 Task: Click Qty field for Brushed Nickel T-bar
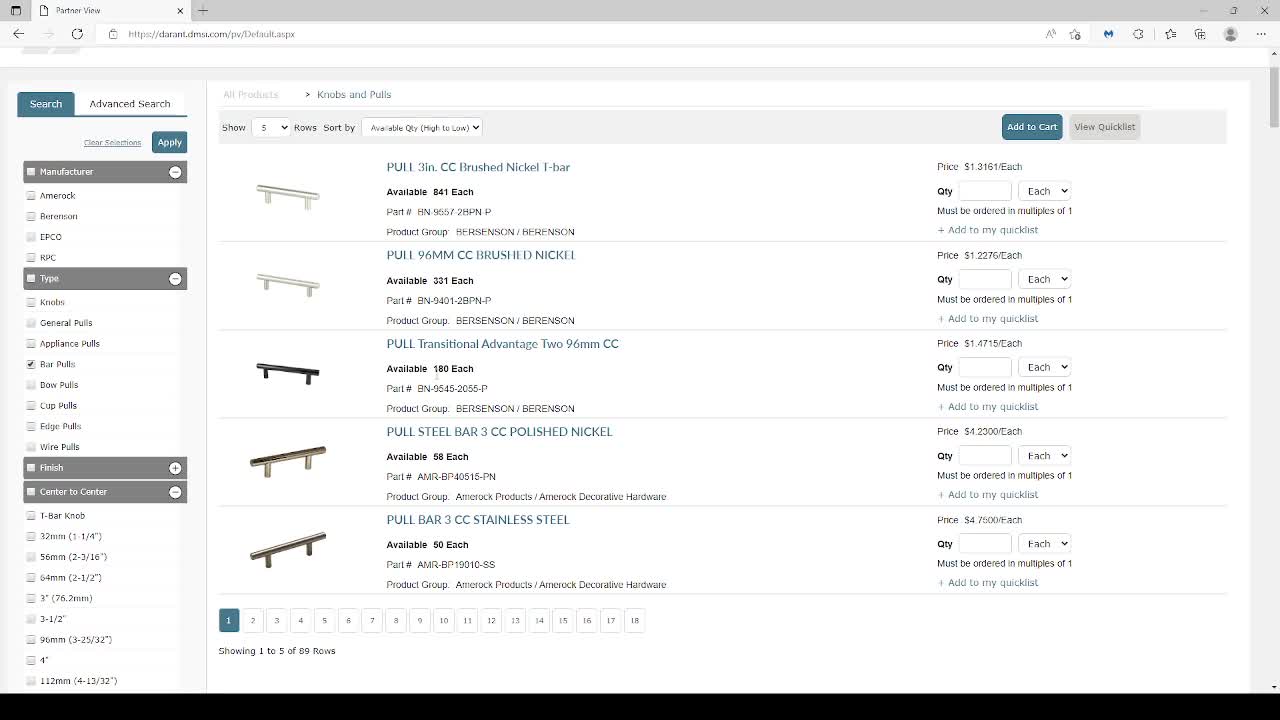pos(985,191)
